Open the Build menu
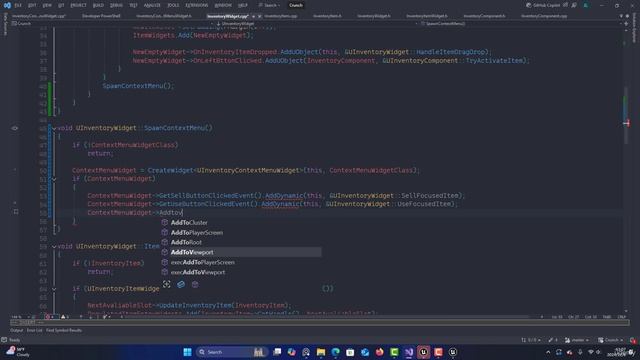Viewport: 640px width, 360px height. click(x=98, y=5)
